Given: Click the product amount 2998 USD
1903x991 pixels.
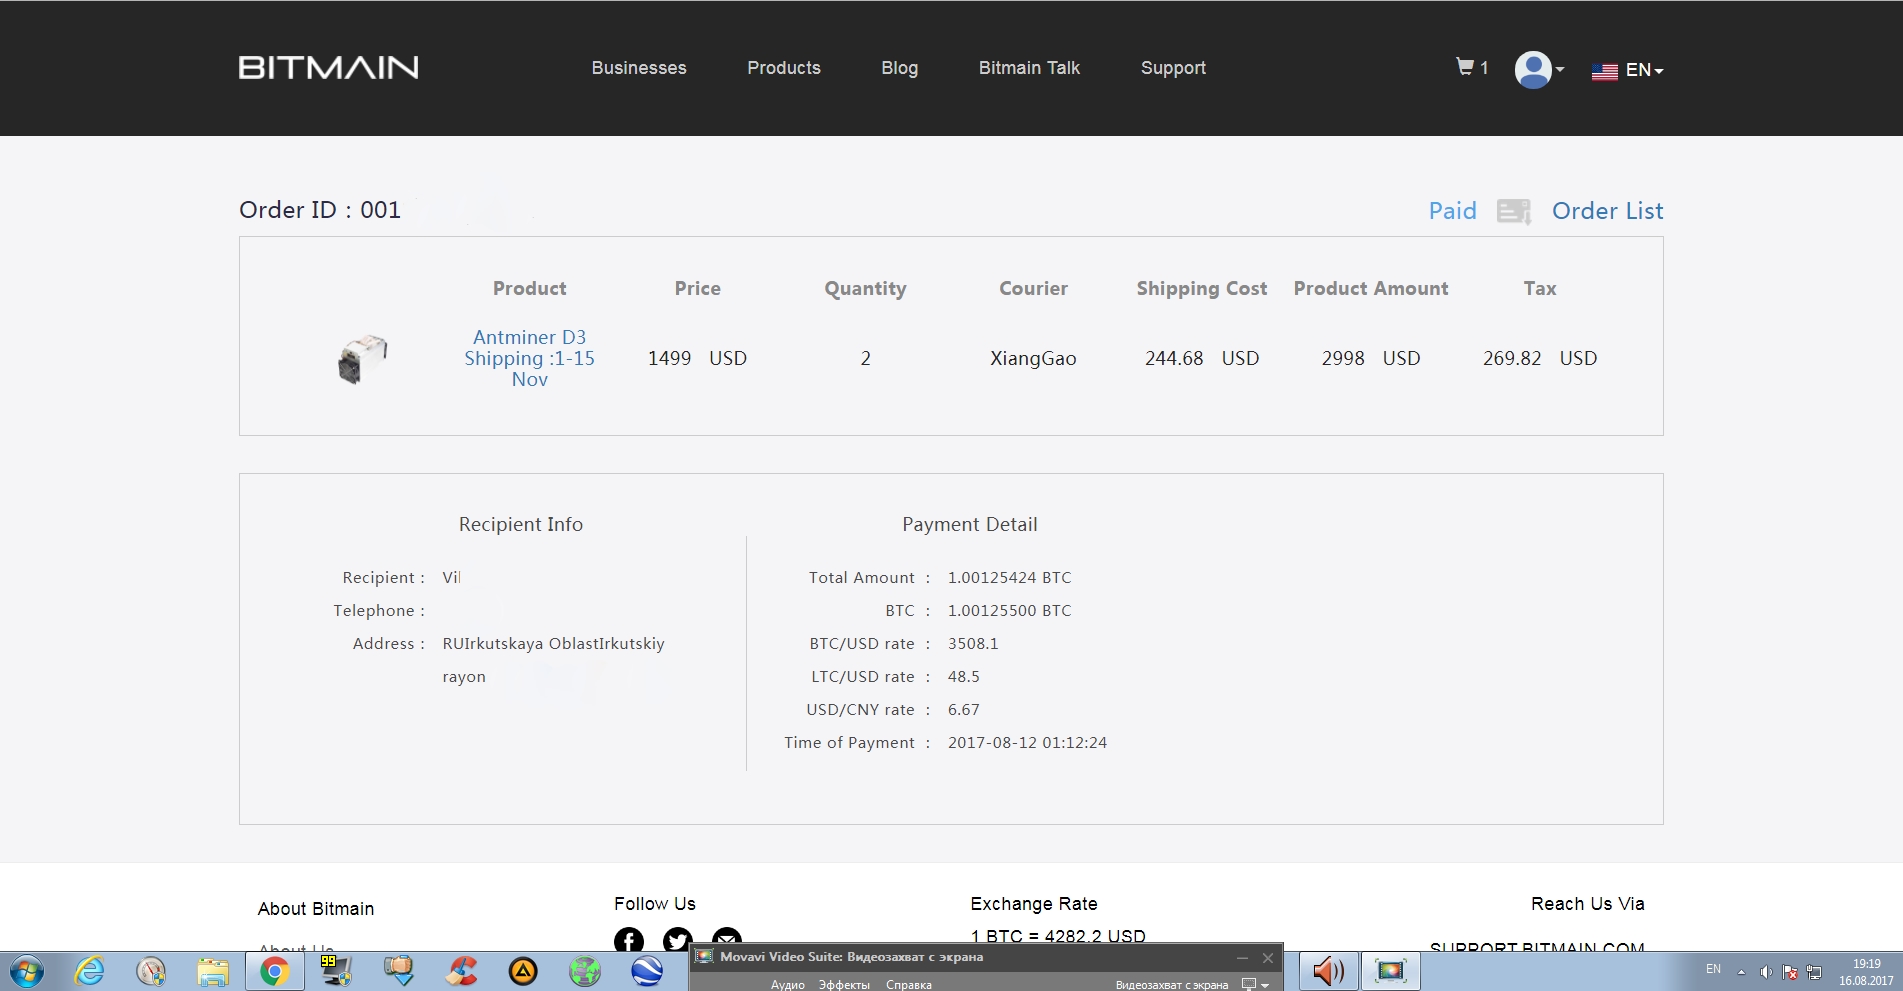Looking at the screenshot, I should (x=1371, y=358).
